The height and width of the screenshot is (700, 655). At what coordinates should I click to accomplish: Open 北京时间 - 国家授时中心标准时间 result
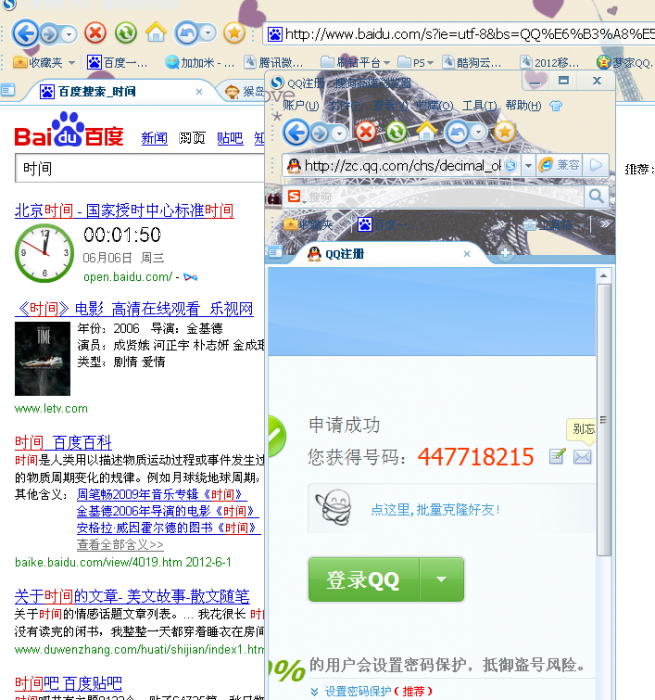(x=124, y=210)
